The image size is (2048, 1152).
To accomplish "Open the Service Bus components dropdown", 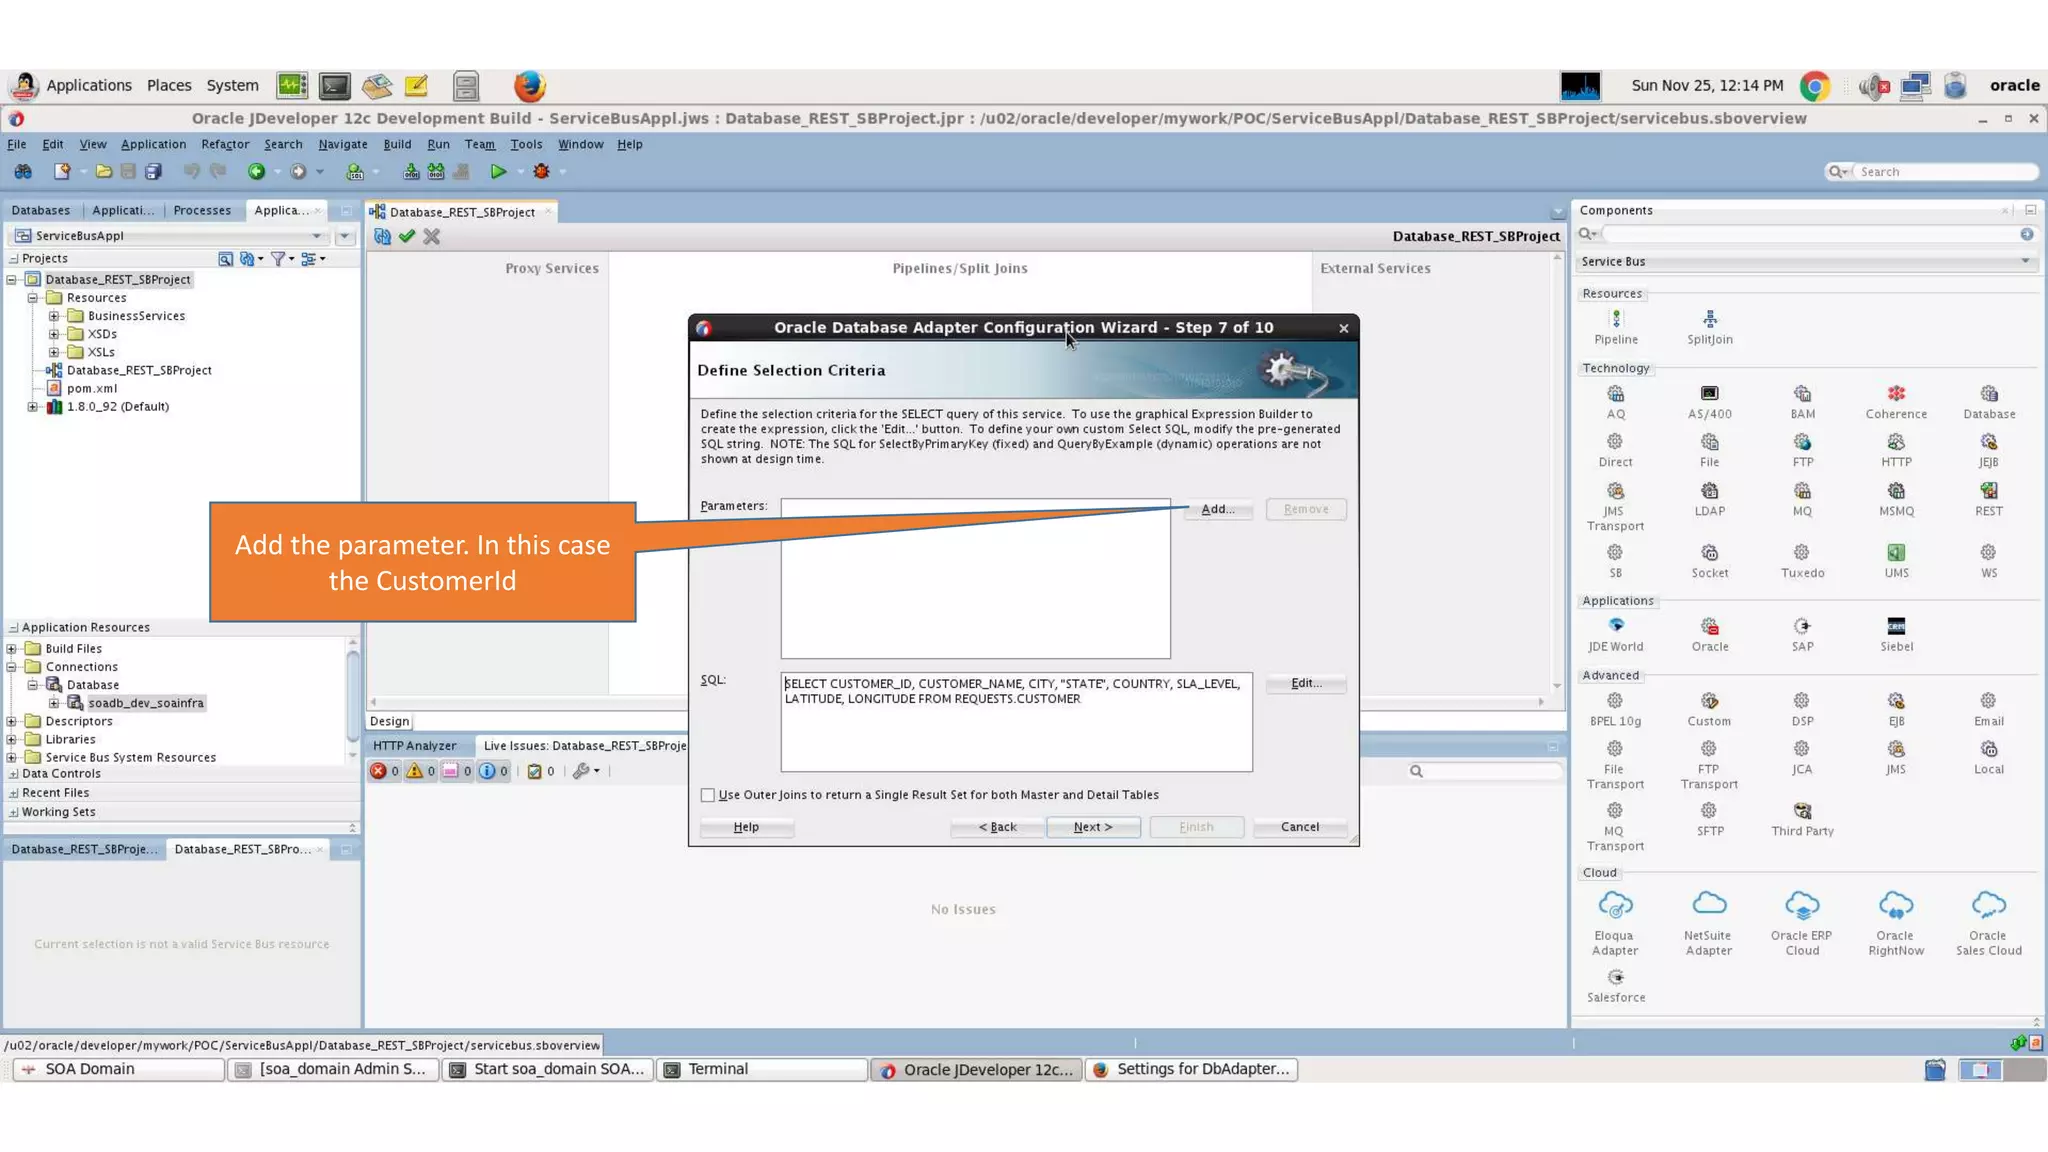I will pos(2025,261).
